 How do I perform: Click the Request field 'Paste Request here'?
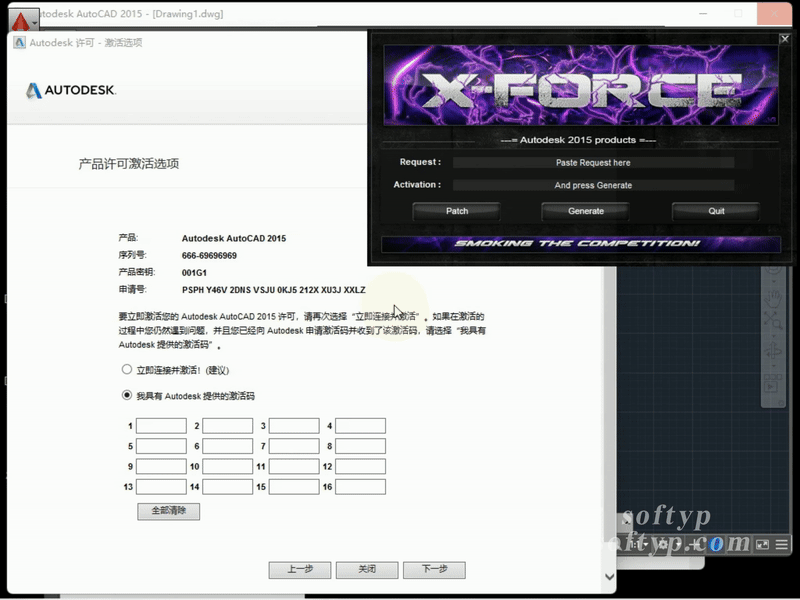click(x=593, y=163)
